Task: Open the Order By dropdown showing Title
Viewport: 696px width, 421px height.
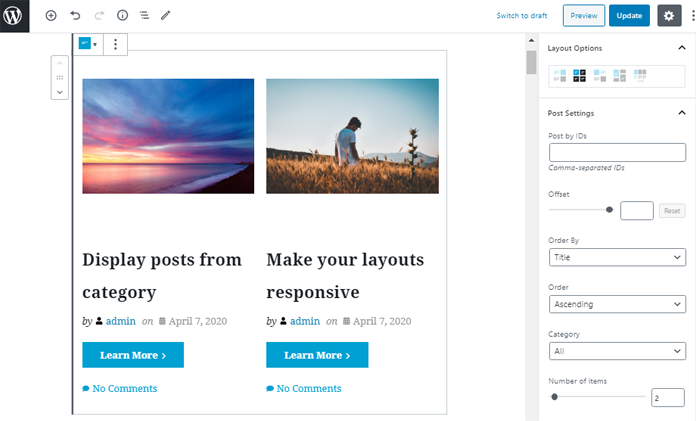Action: coord(617,257)
